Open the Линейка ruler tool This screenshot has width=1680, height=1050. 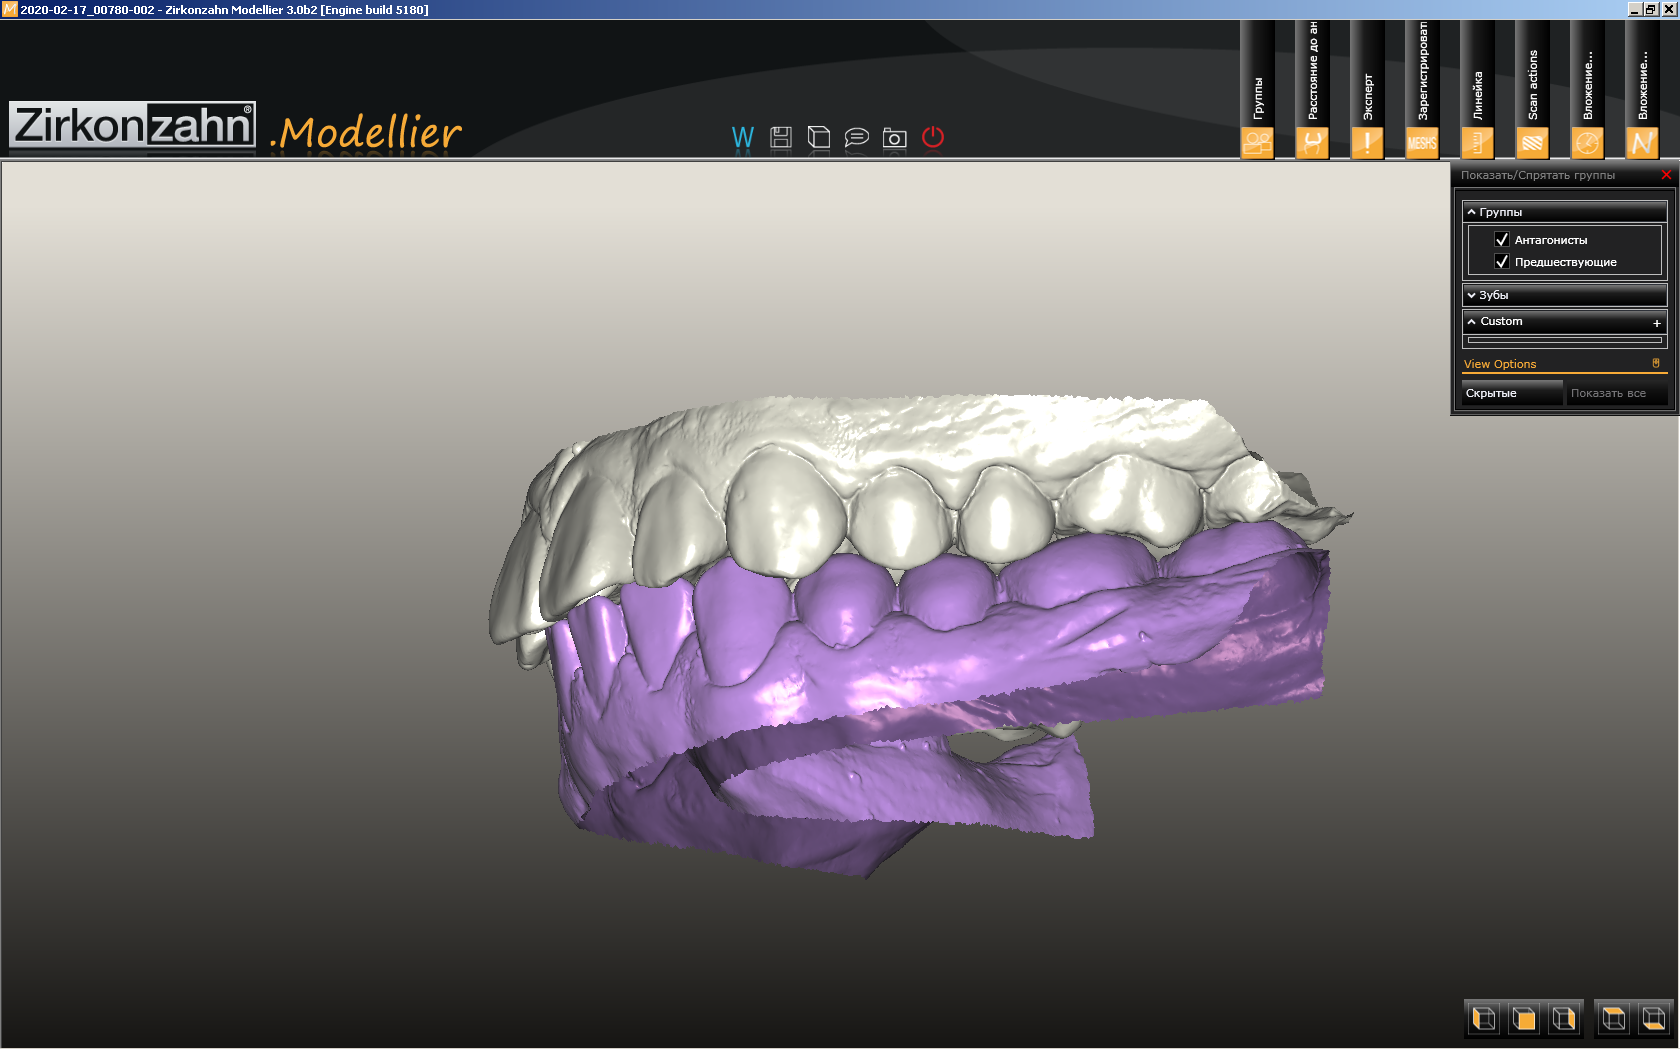[1477, 143]
